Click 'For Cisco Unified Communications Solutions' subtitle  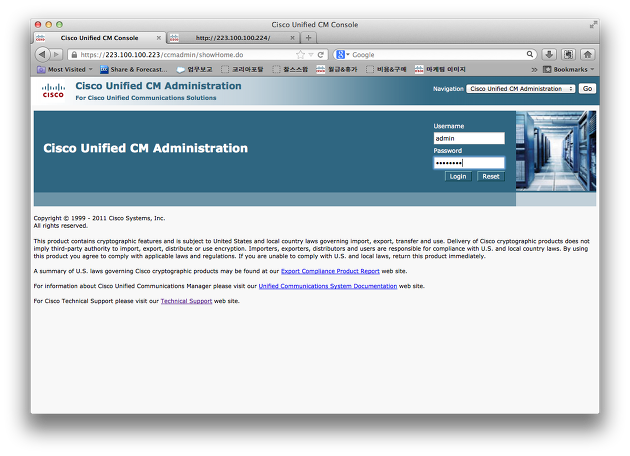(x=146, y=98)
